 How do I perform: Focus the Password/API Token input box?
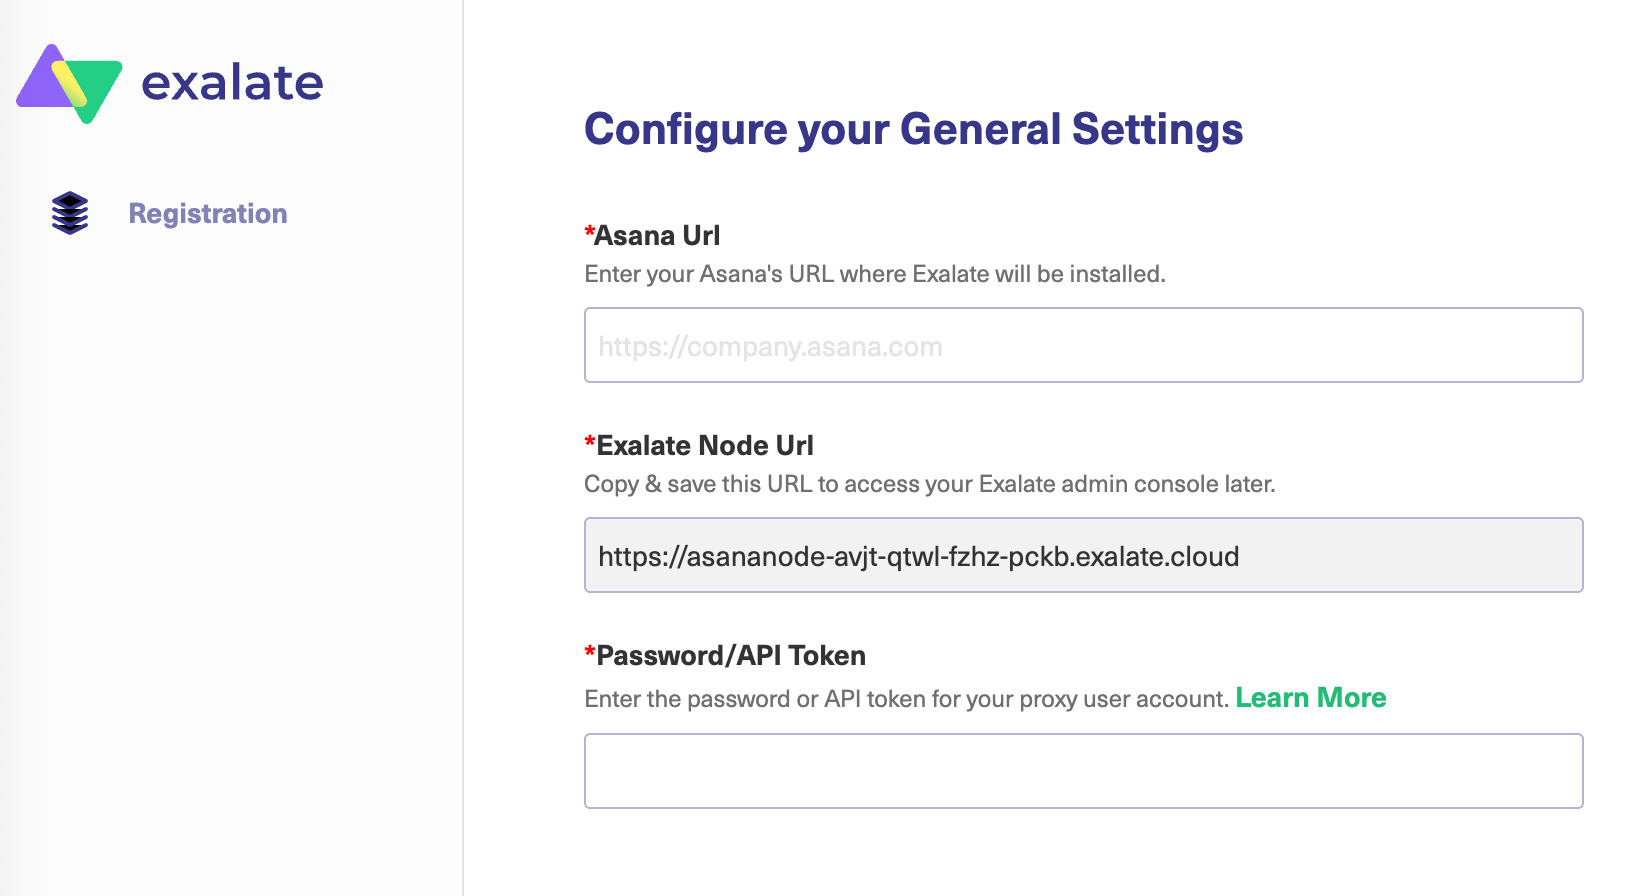pos(1083,771)
